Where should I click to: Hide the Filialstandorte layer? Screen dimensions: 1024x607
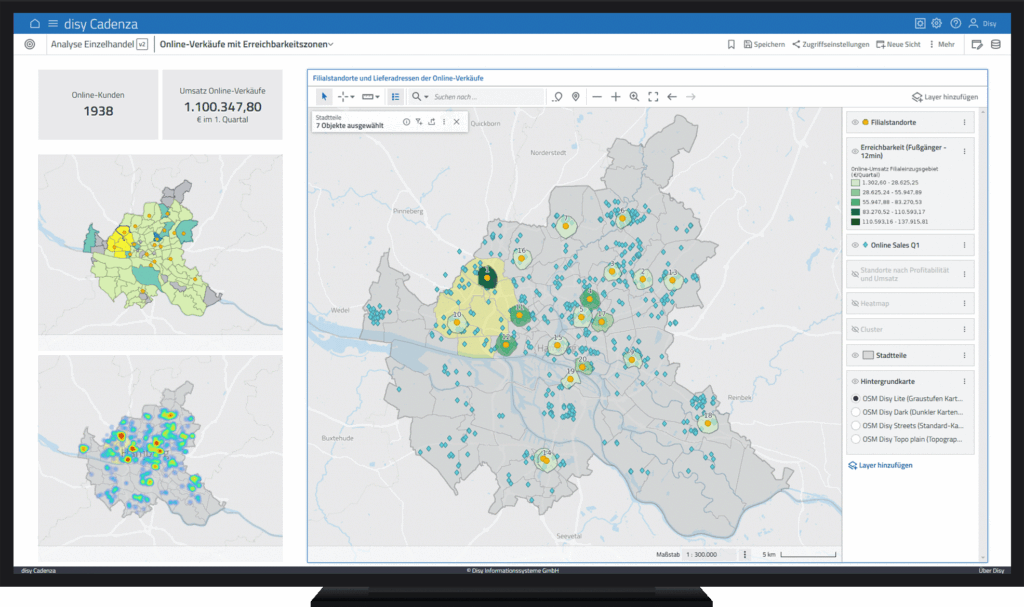tap(855, 122)
